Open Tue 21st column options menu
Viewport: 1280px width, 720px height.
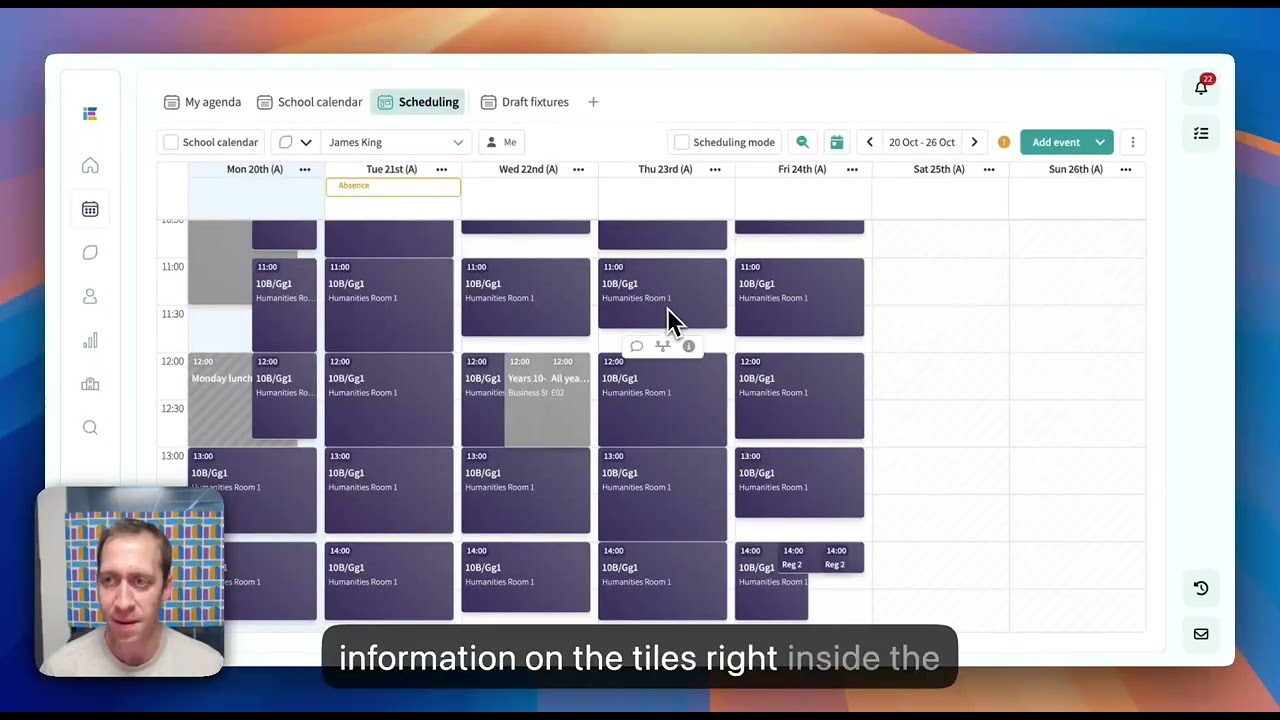(442, 169)
